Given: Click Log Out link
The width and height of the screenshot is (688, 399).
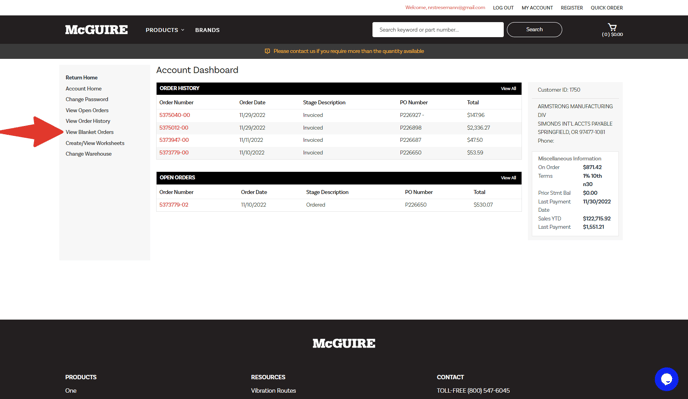Looking at the screenshot, I should pos(503,8).
